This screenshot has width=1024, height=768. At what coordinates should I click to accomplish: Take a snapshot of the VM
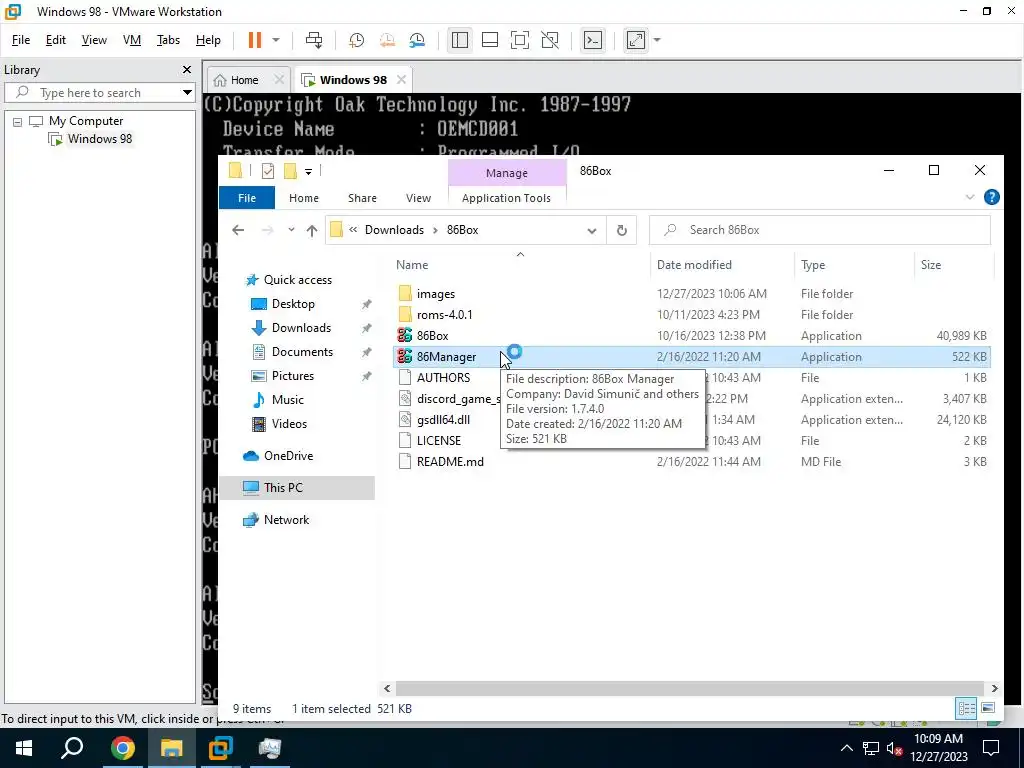click(356, 40)
